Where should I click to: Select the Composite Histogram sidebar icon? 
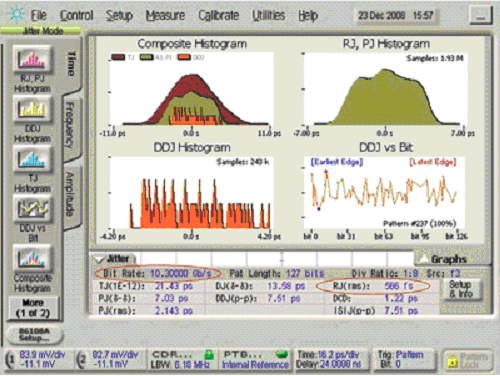click(32, 259)
